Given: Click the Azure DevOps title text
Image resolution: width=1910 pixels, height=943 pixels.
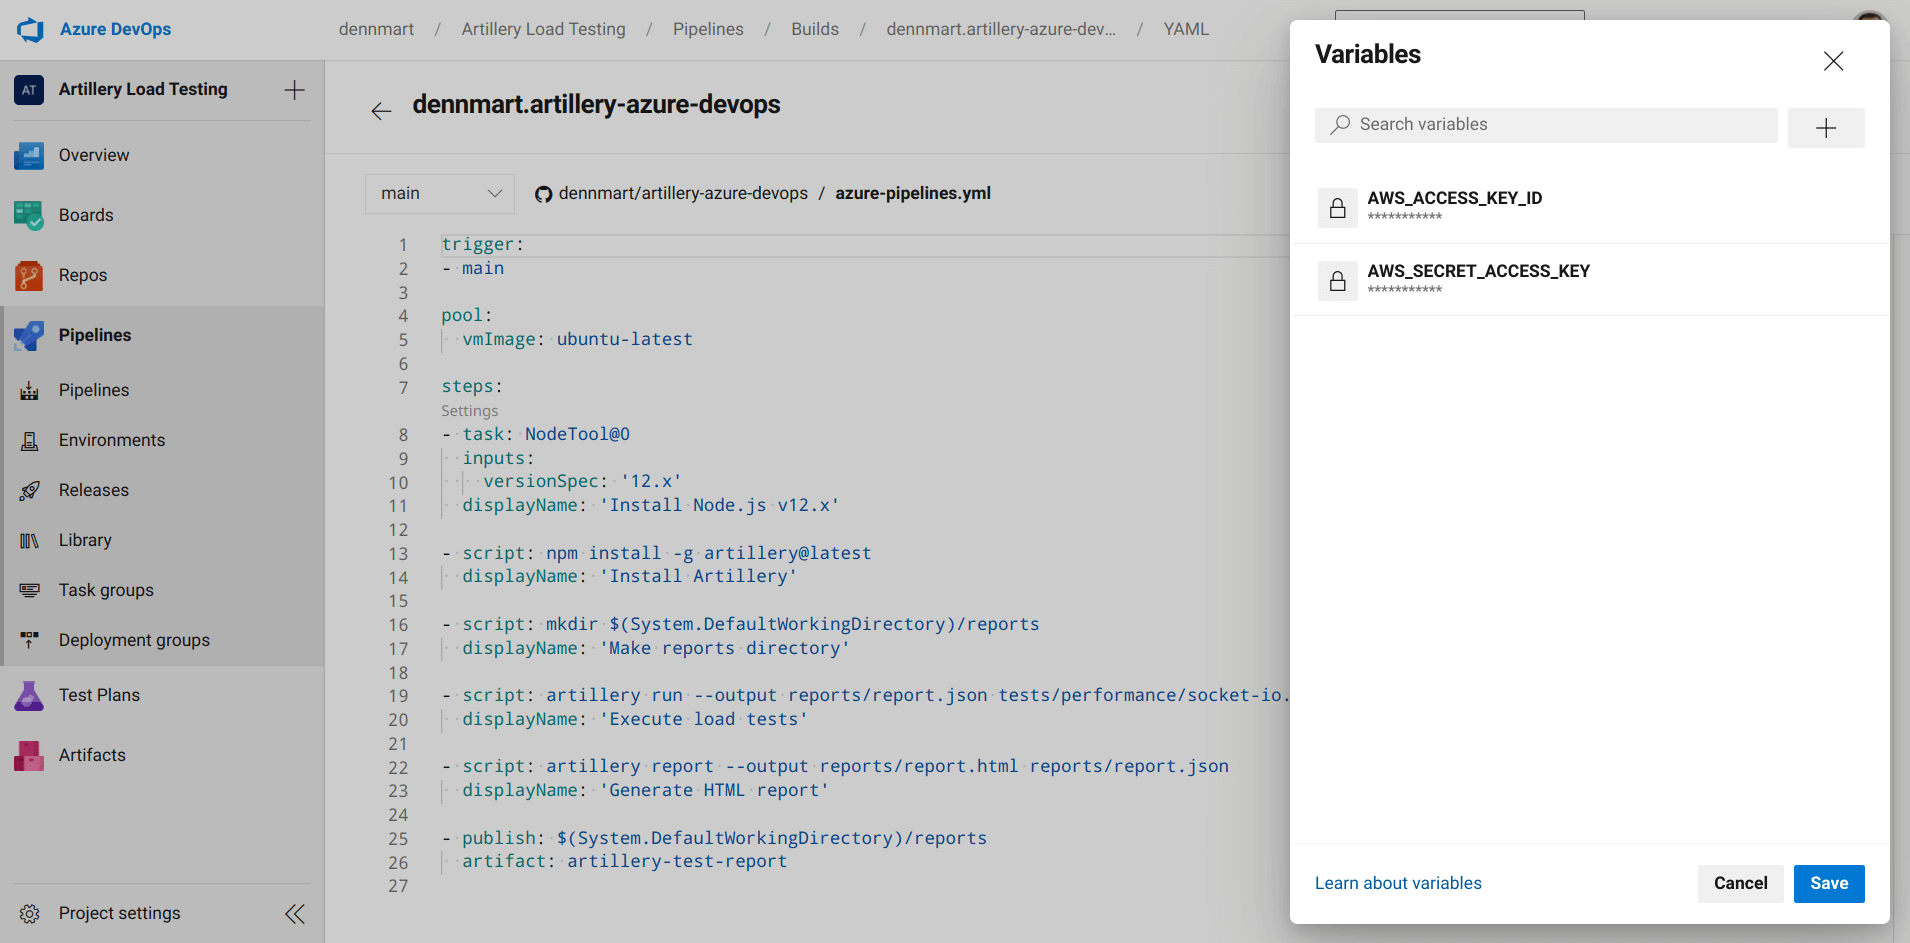Looking at the screenshot, I should (115, 30).
